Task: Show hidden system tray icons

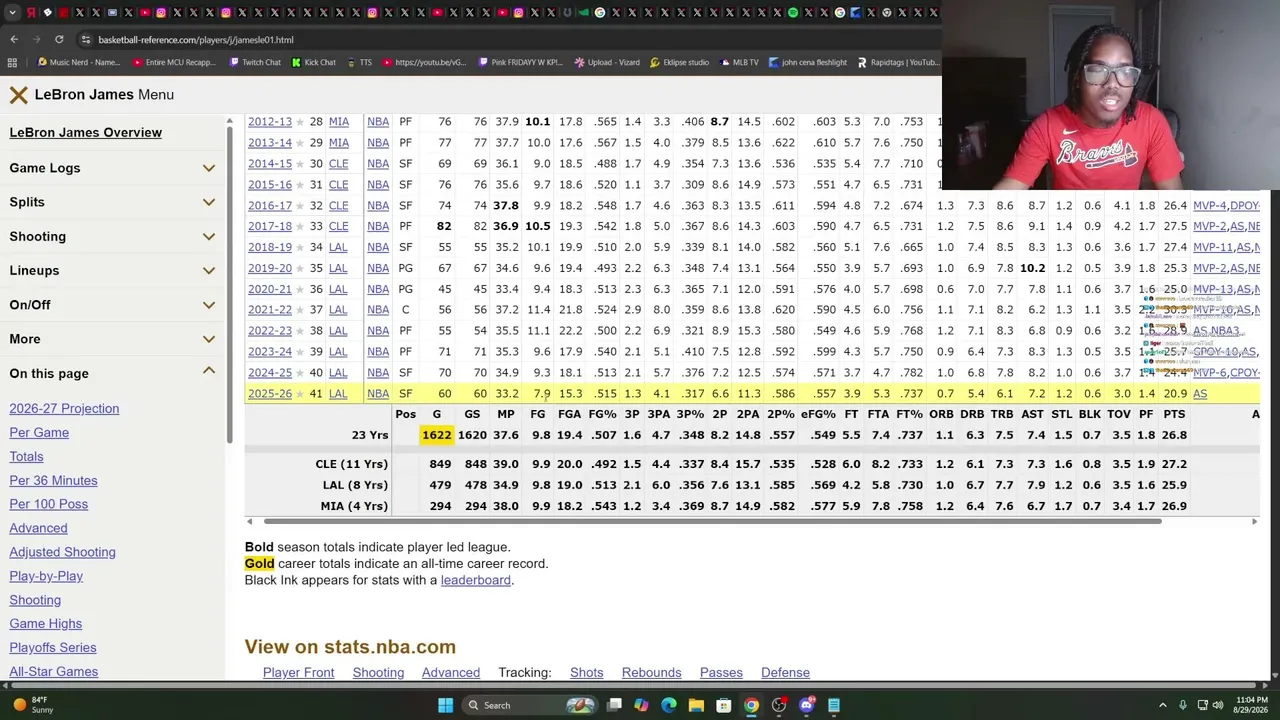Action: tap(1162, 705)
